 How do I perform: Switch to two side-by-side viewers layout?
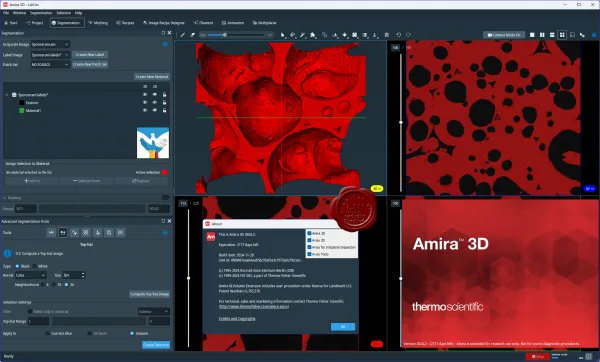click(542, 35)
